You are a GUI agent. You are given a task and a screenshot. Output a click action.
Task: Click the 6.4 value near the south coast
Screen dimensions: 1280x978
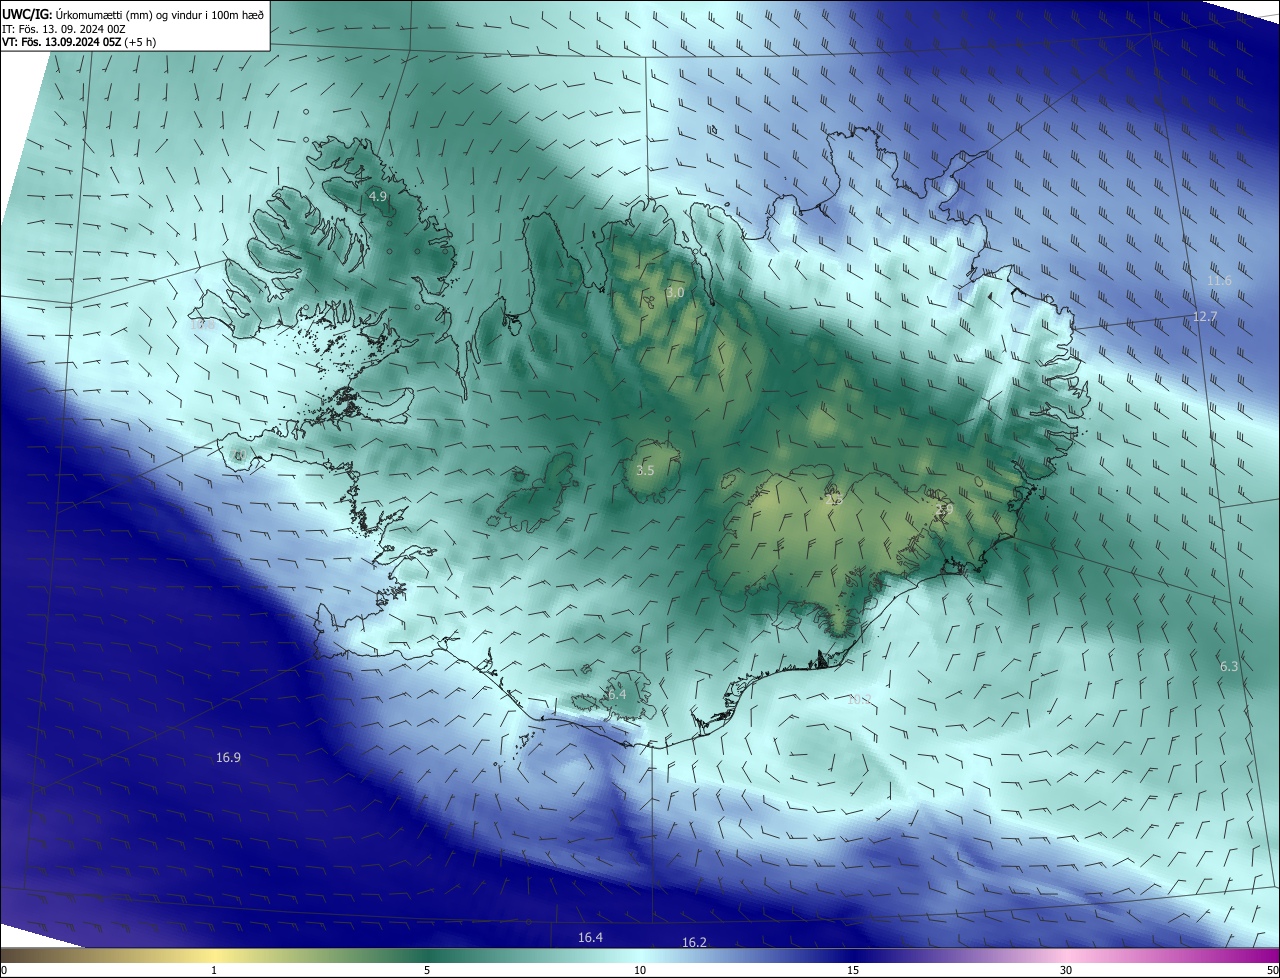tap(617, 694)
